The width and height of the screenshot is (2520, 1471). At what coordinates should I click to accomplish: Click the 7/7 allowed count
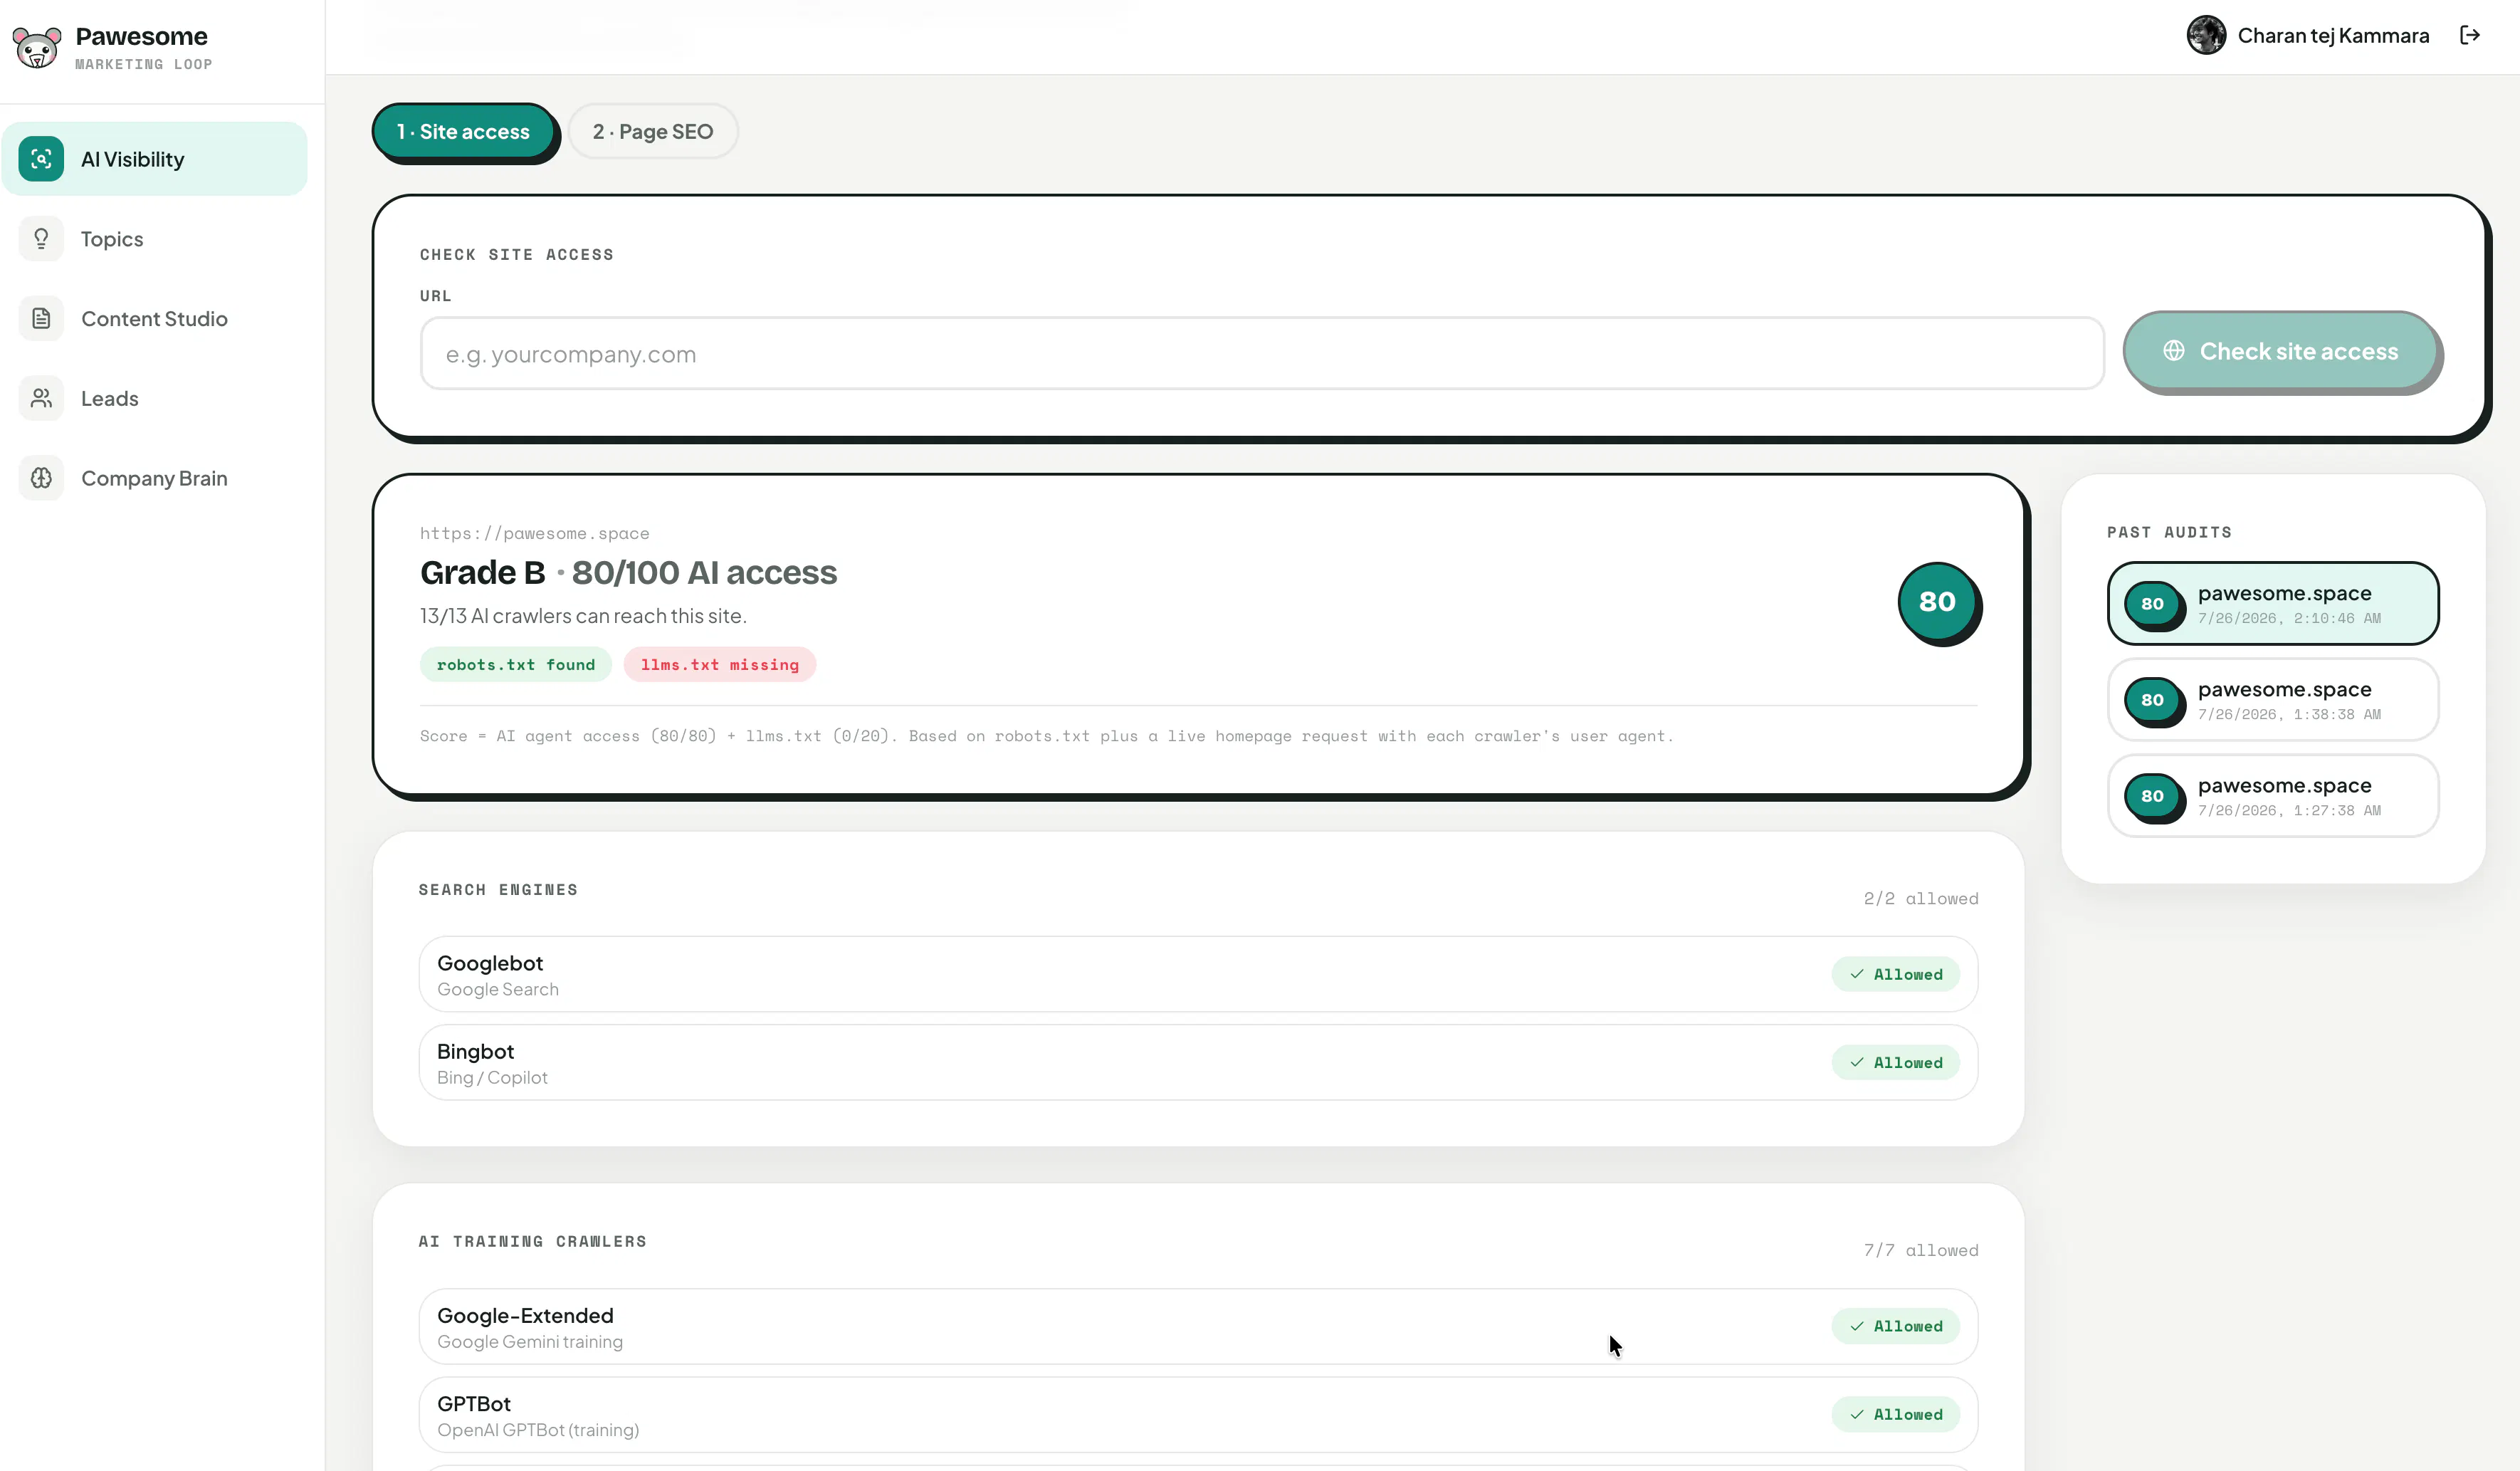click(x=1921, y=1251)
